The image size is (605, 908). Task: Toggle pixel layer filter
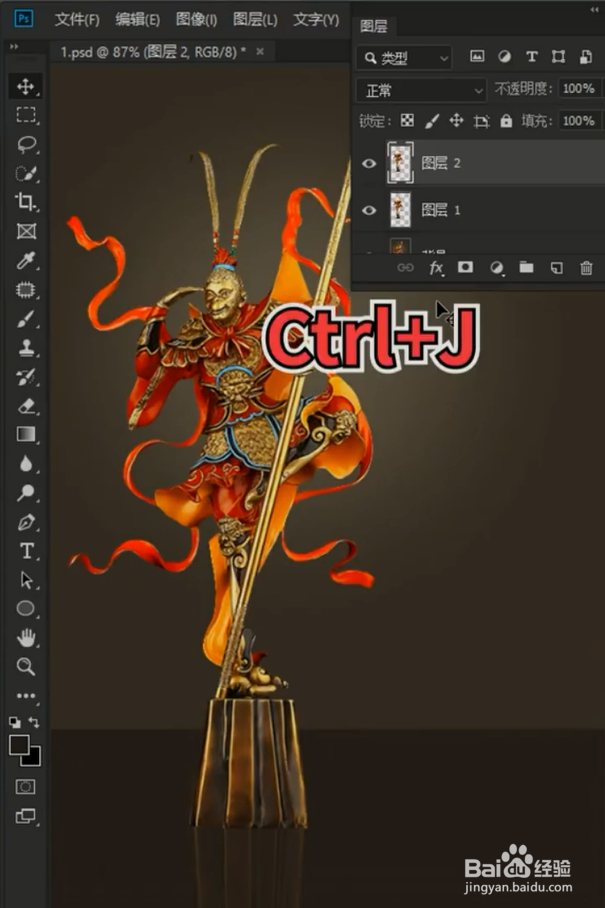(477, 56)
